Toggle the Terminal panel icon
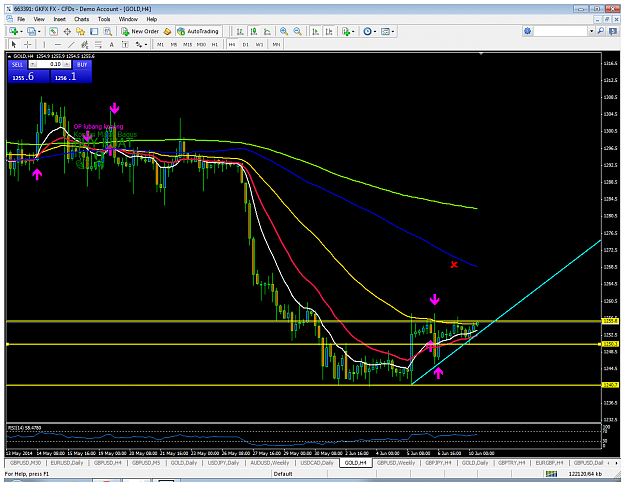625x482 pixels. tap(94, 31)
